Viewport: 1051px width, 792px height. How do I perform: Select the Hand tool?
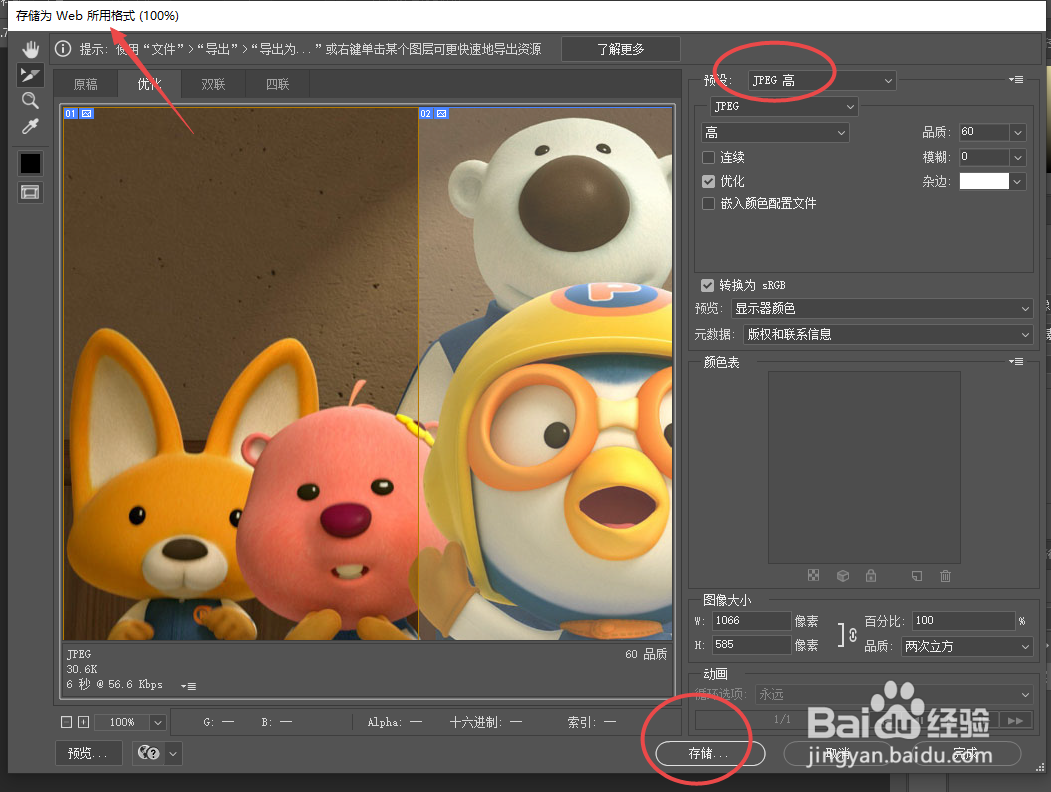click(x=30, y=50)
